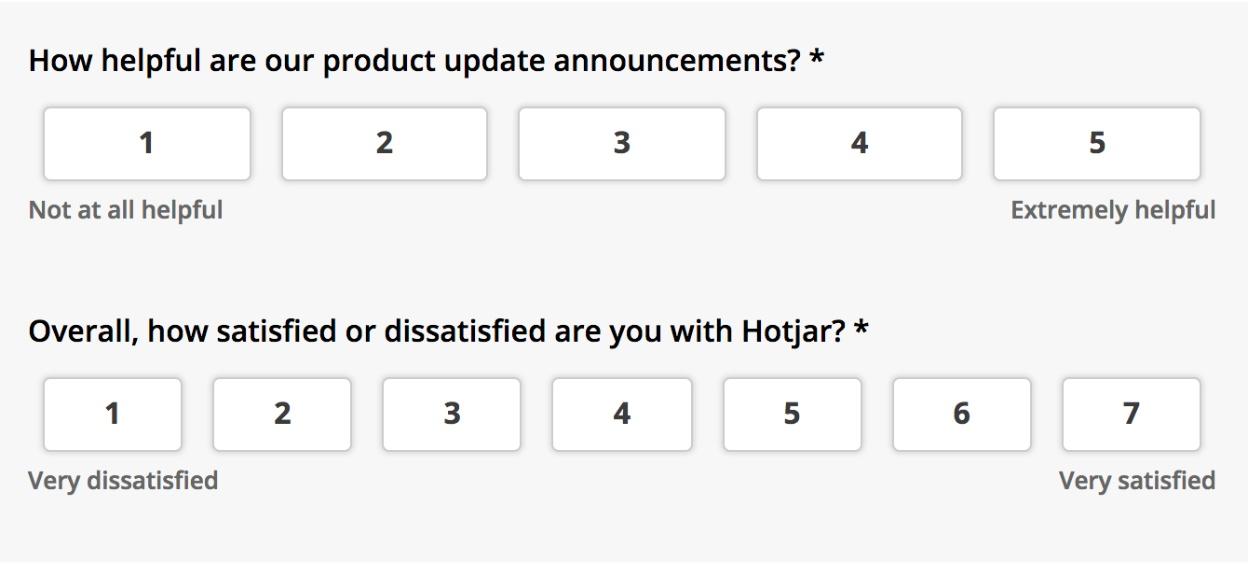Set Hotjar satisfaction rating to 5
This screenshot has height=564, width=1248.
(x=792, y=414)
